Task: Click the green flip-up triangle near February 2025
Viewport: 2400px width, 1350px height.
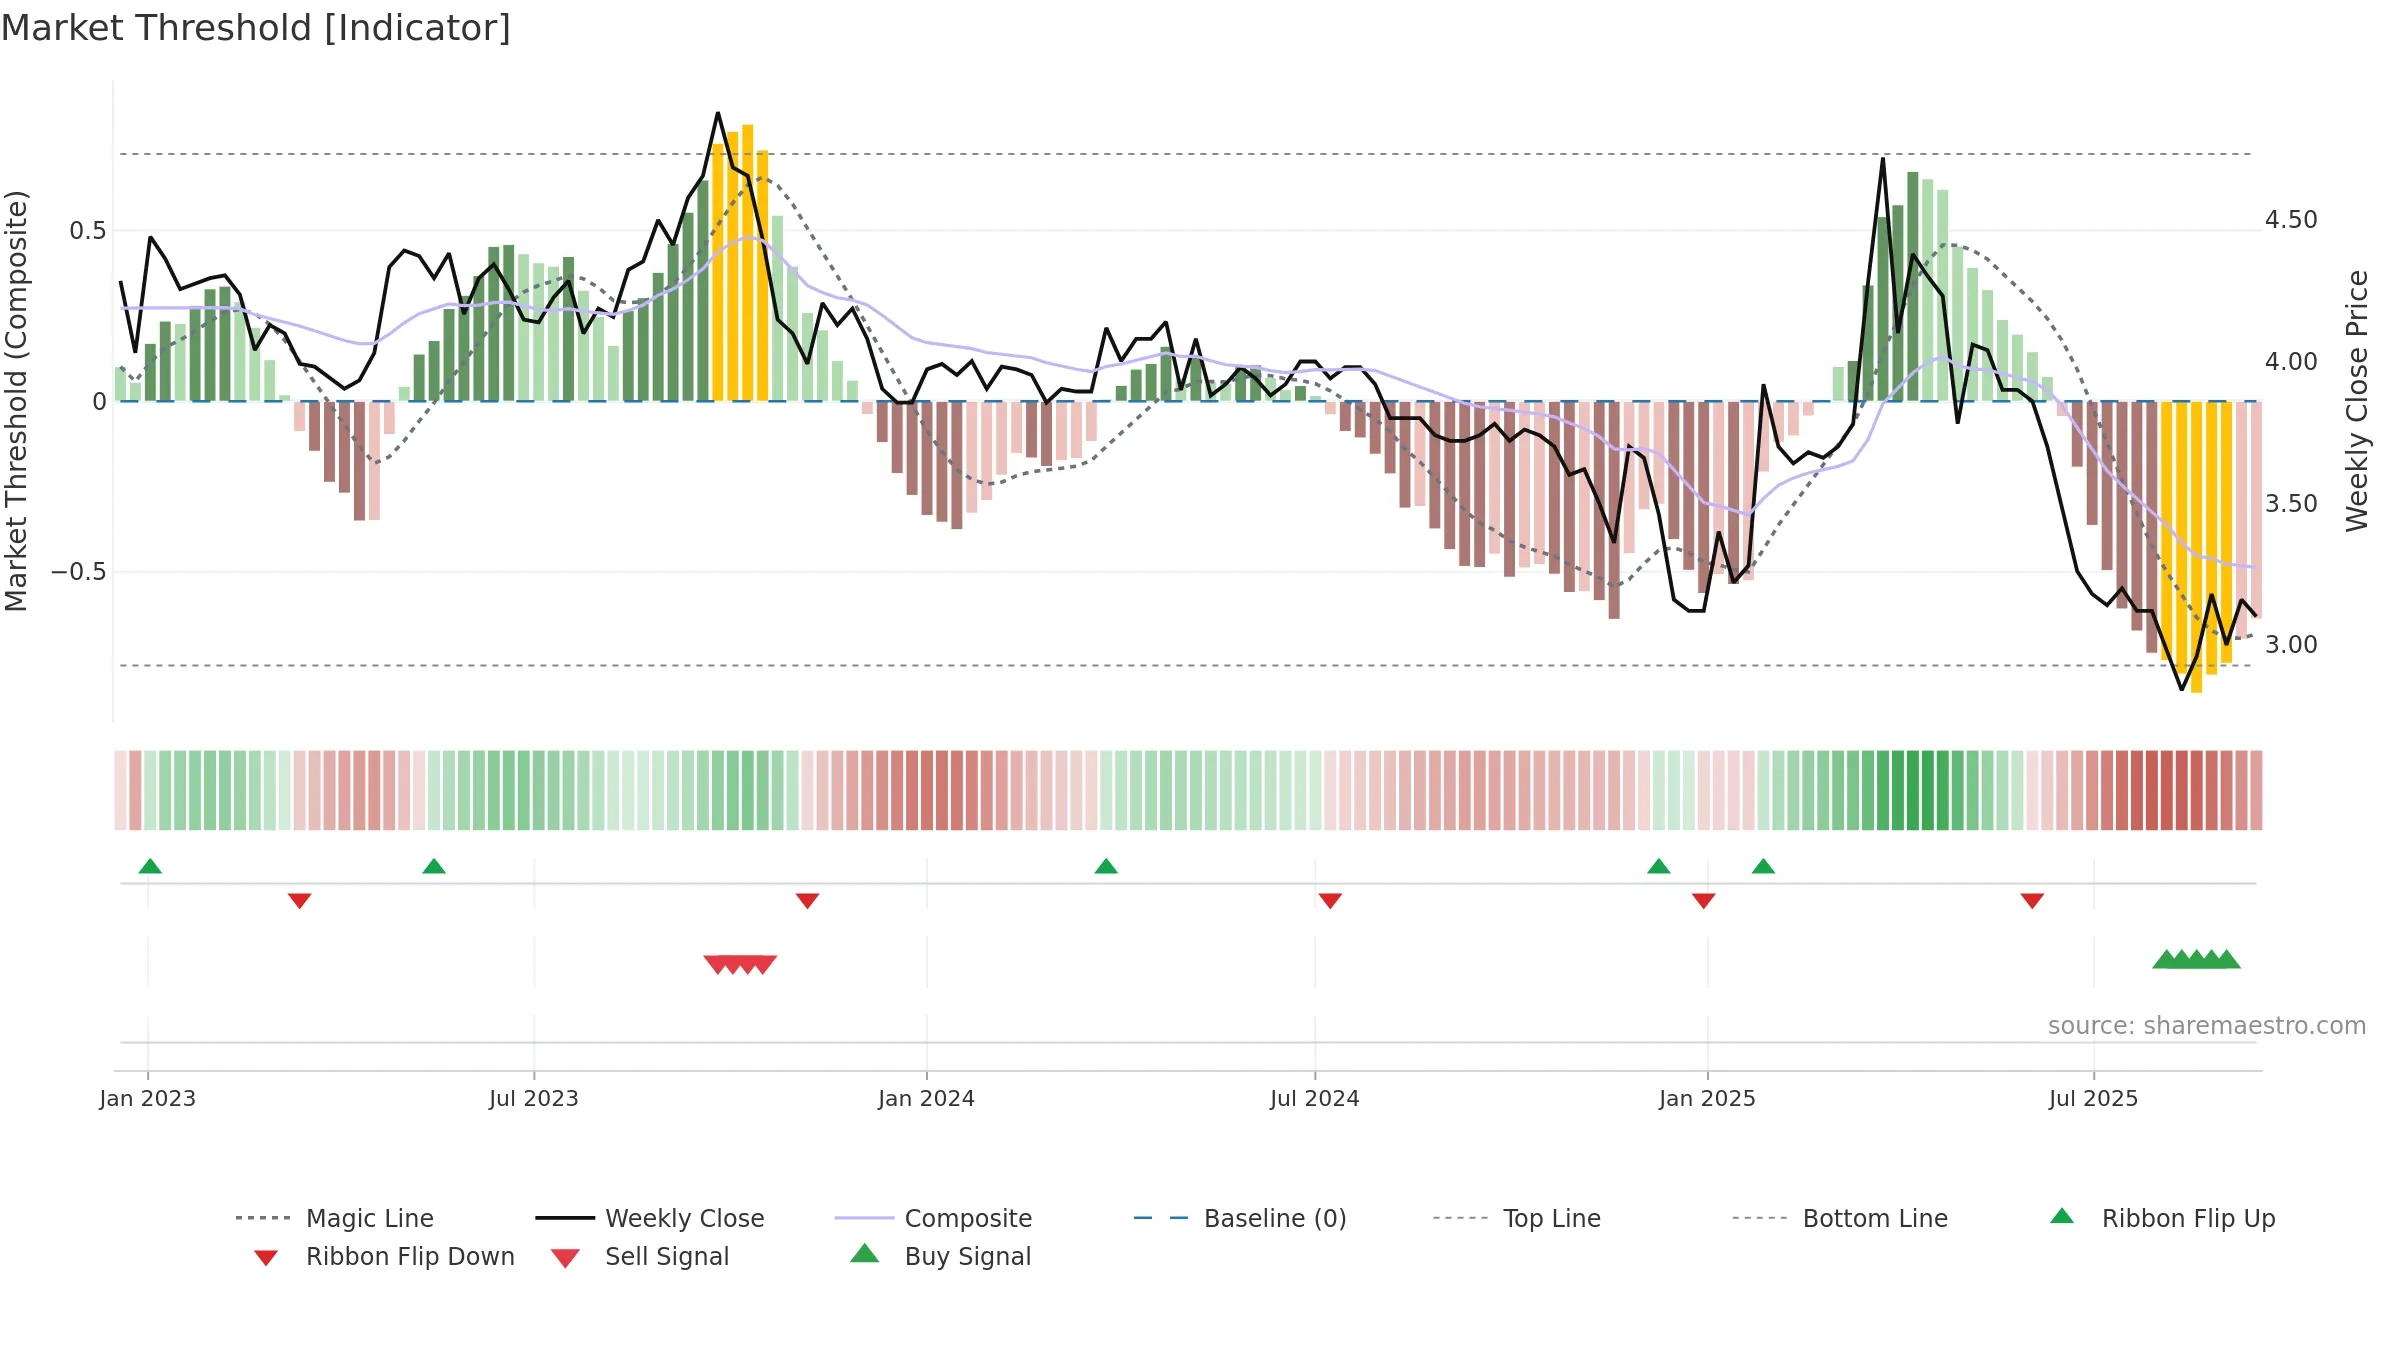Action: click(x=1763, y=866)
